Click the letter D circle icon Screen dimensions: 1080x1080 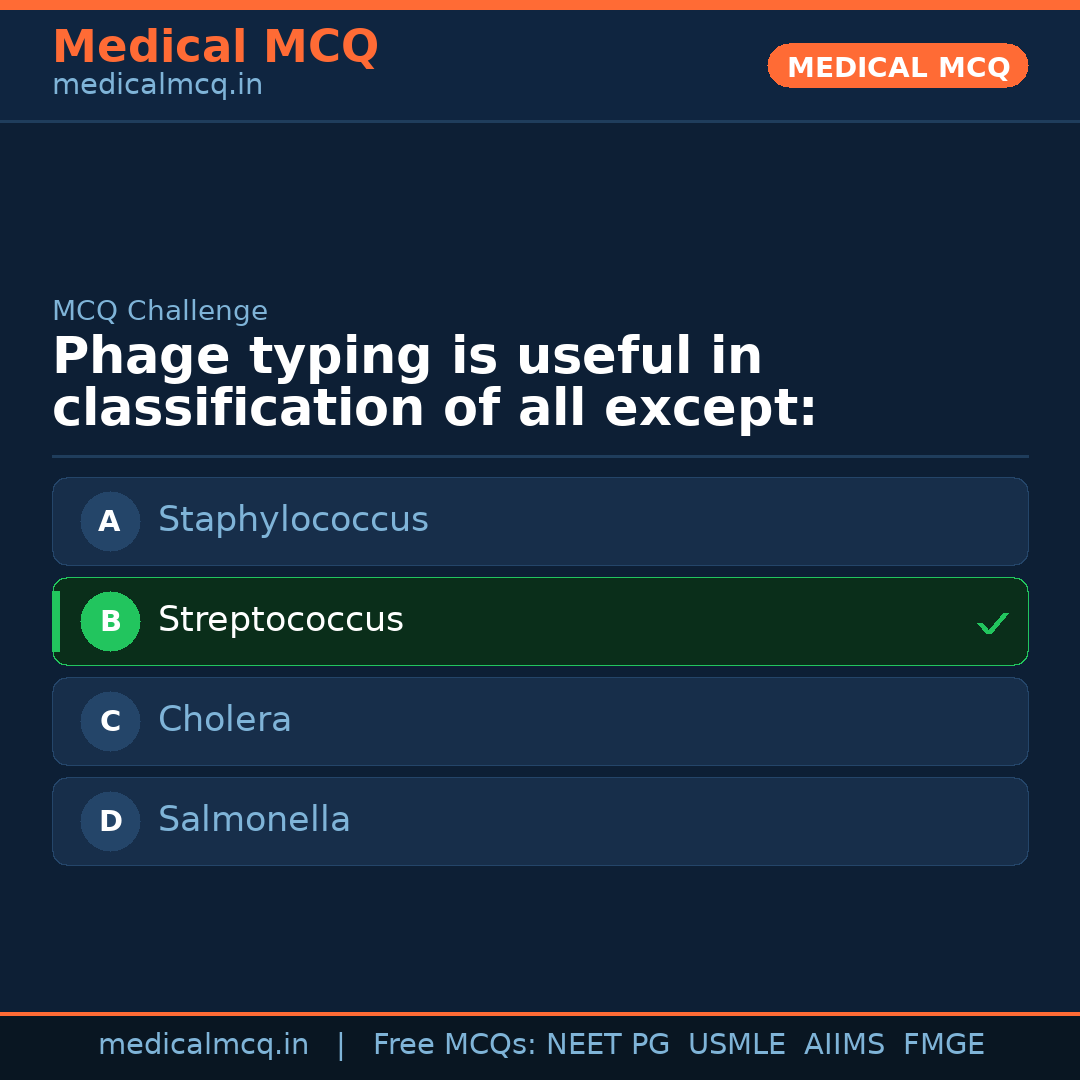(110, 821)
